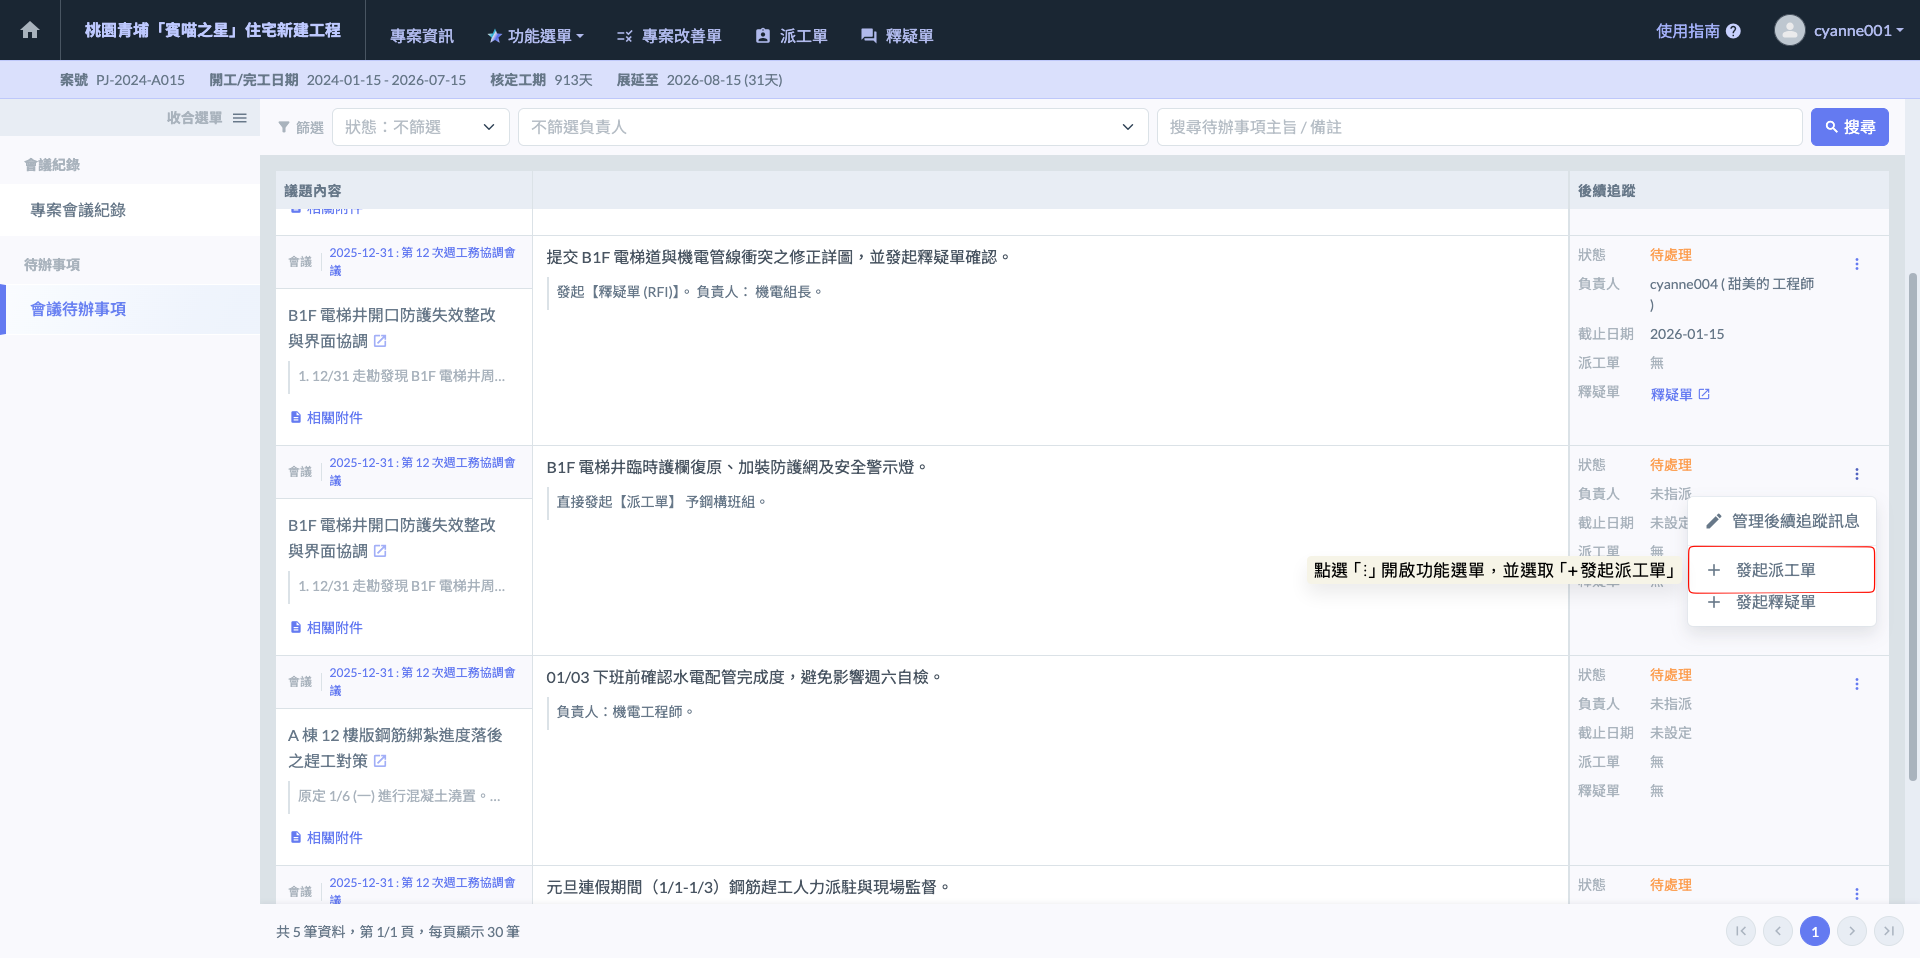Click the pencil 管理後續追蹤訊息 option
Viewport: 1920px width, 958px height.
click(x=1781, y=521)
